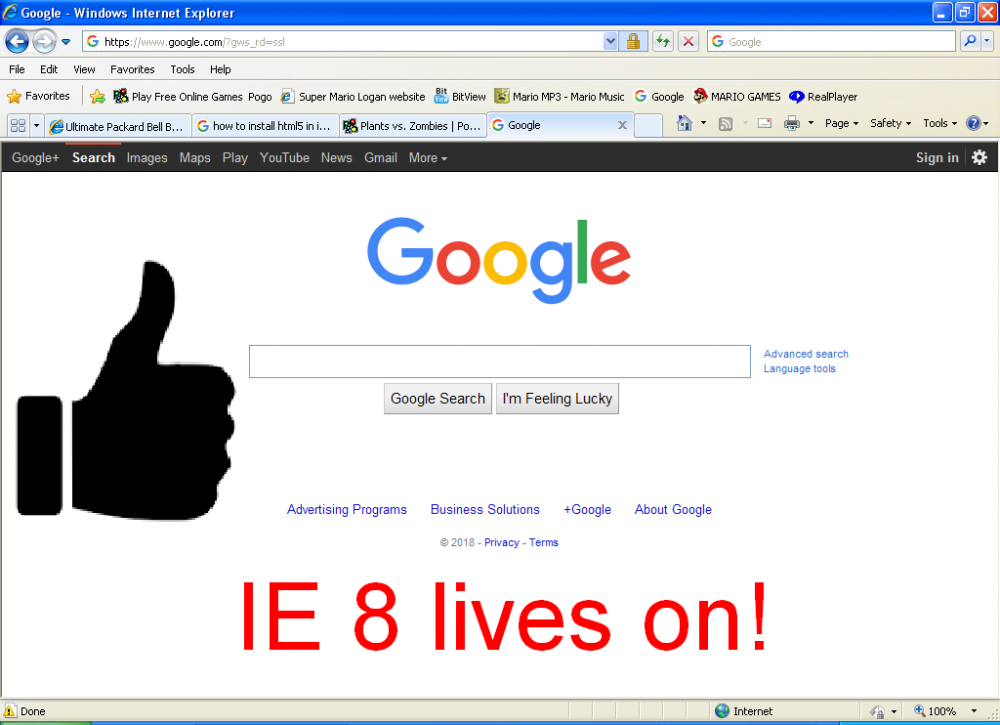The height and width of the screenshot is (725, 1000).
Task: Click the Add to Favorites bar icon
Action: pyautogui.click(x=97, y=97)
